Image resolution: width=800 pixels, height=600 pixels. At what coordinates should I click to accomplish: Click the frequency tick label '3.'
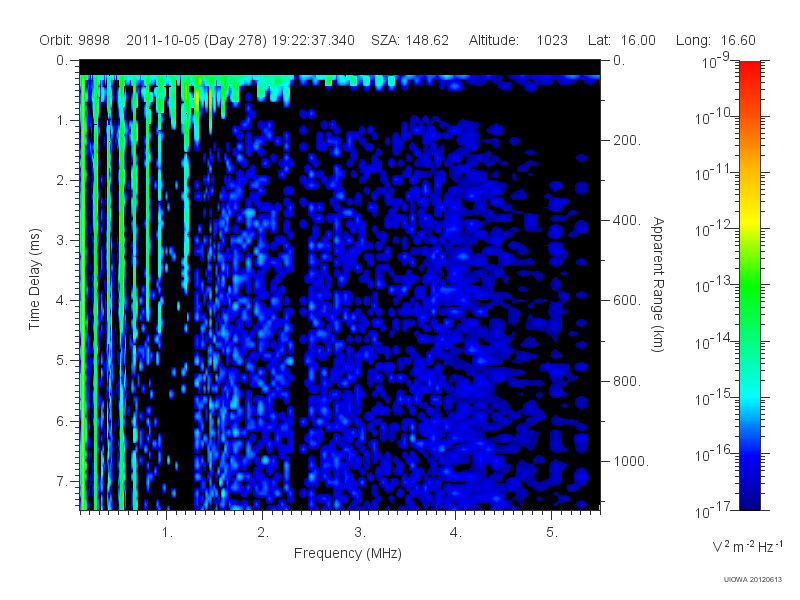[x=360, y=533]
